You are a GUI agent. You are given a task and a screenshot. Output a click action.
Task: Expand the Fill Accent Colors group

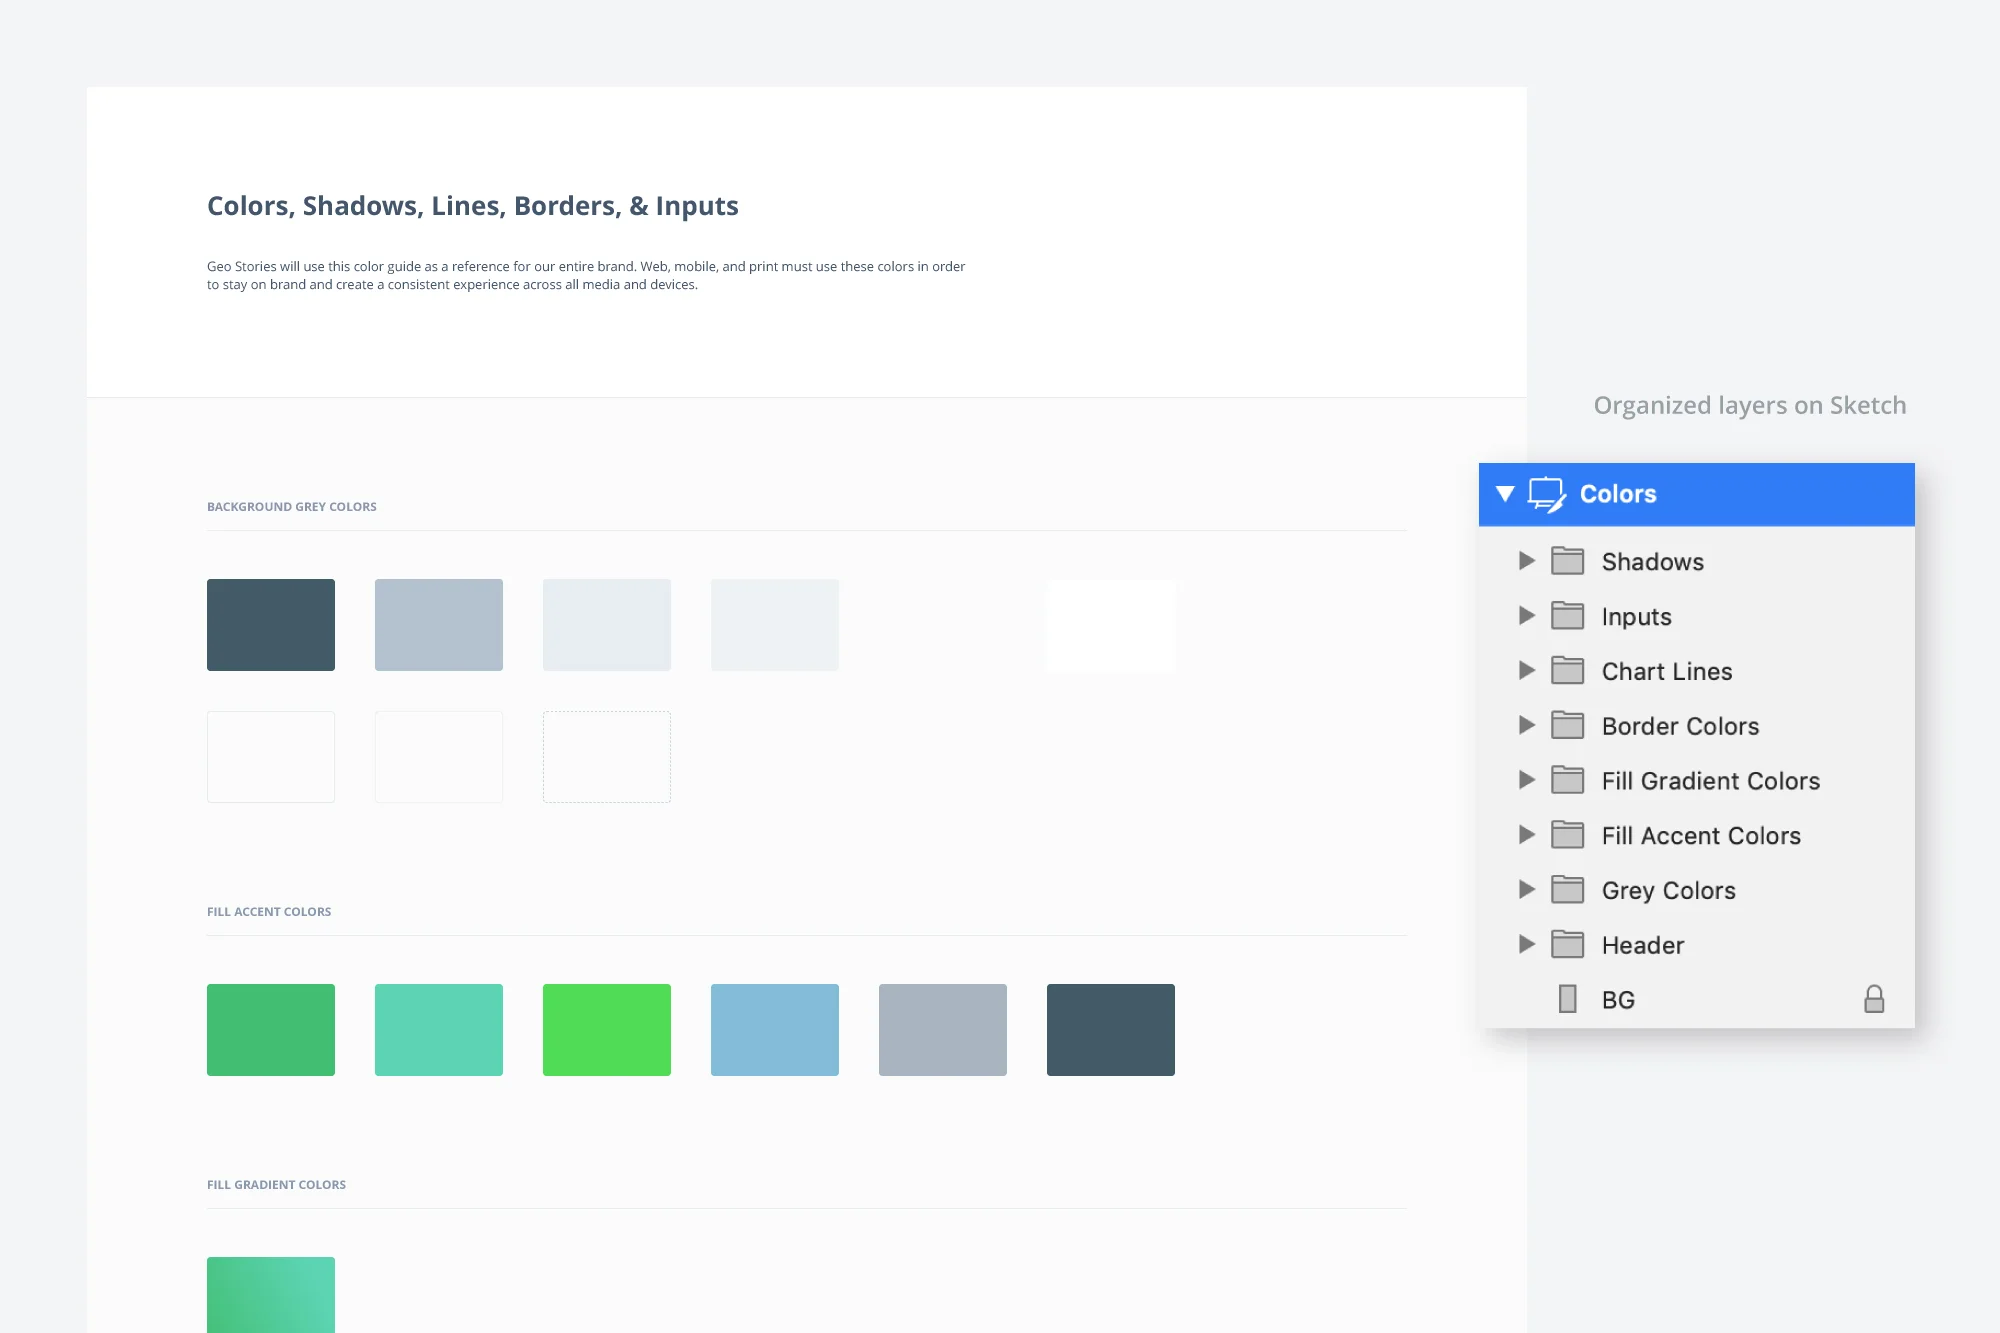[1526, 835]
